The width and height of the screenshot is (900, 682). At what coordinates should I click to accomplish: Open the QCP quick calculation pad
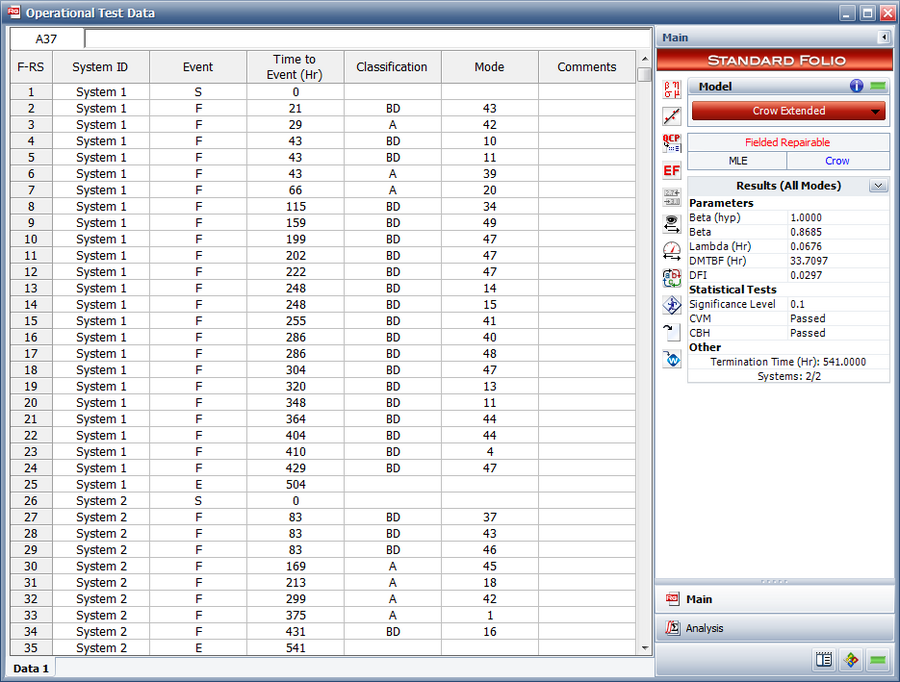[672, 143]
